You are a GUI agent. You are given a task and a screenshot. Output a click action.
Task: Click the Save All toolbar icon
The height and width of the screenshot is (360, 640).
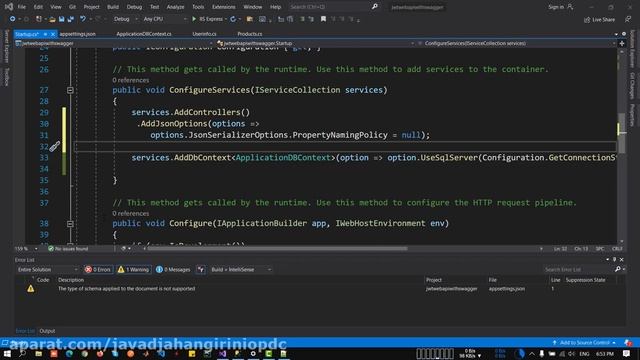point(71,19)
